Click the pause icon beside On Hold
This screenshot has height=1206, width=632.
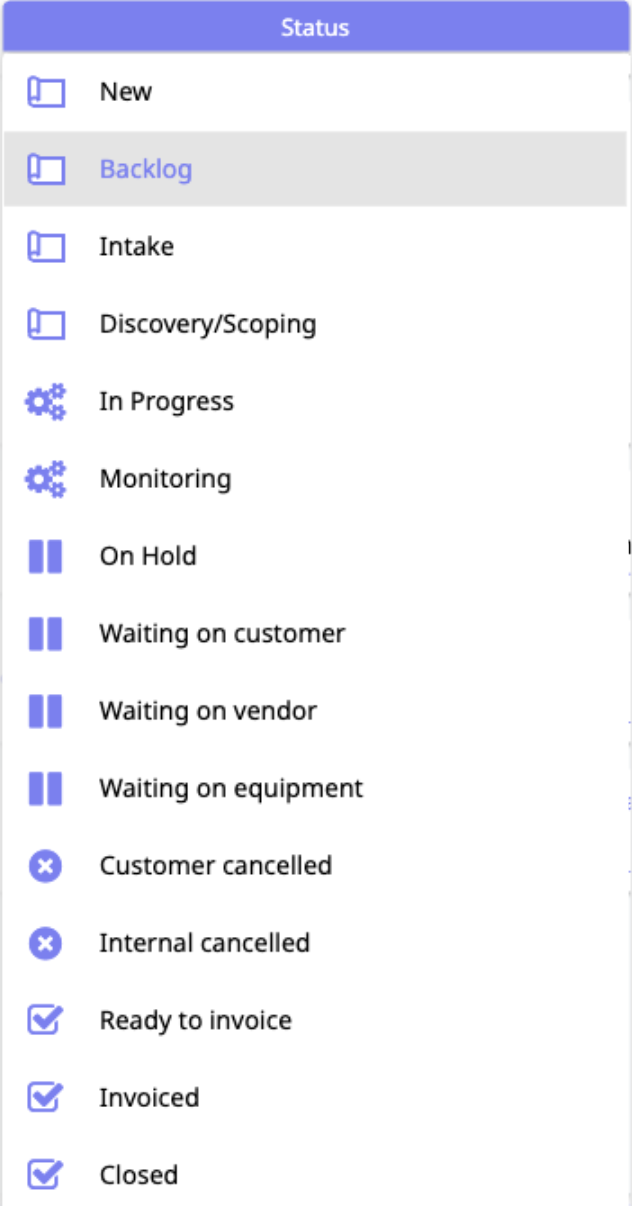[x=45, y=556]
